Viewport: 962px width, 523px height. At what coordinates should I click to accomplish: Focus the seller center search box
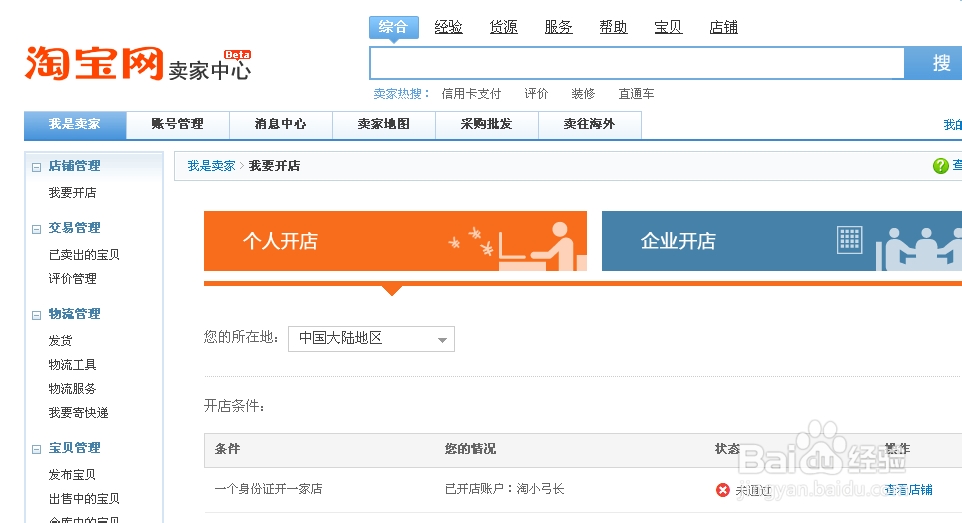[x=637, y=63]
